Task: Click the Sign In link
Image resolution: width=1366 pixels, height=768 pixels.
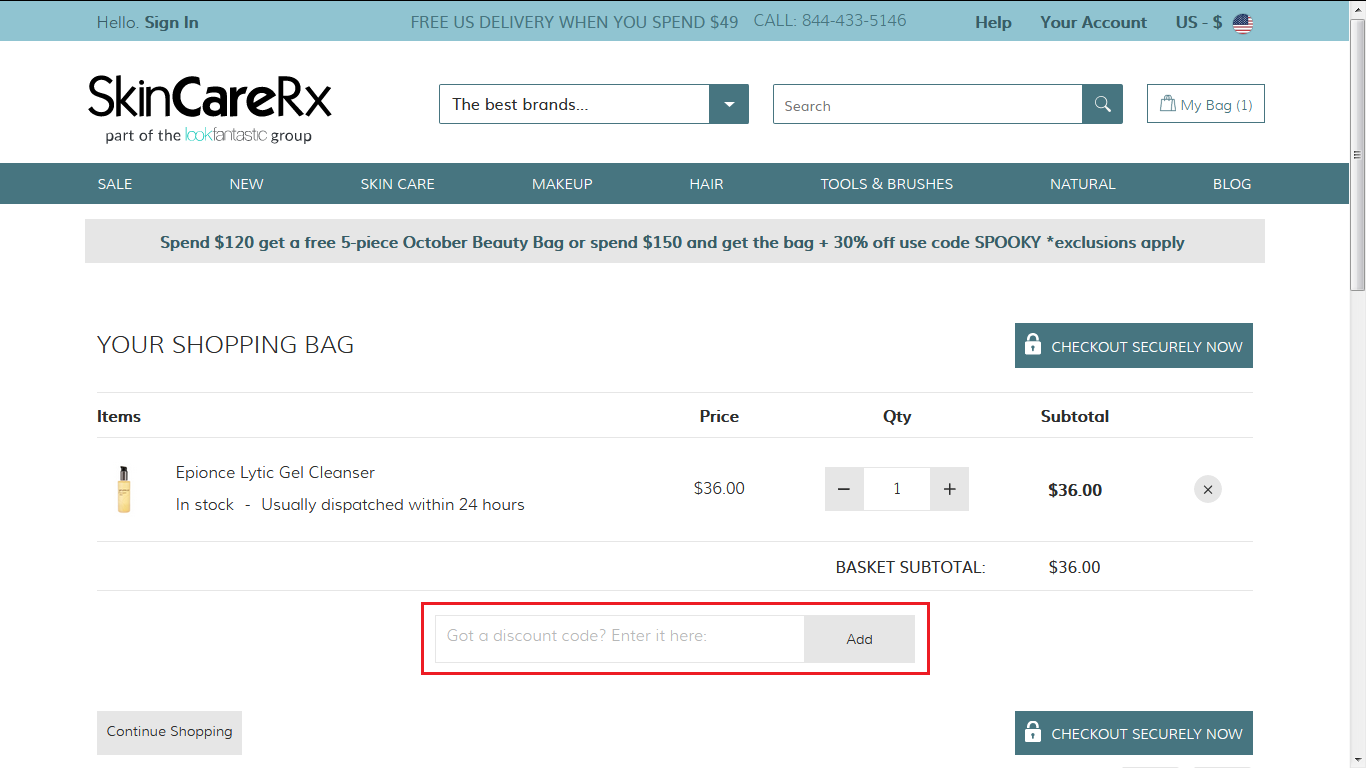Action: 172,23
